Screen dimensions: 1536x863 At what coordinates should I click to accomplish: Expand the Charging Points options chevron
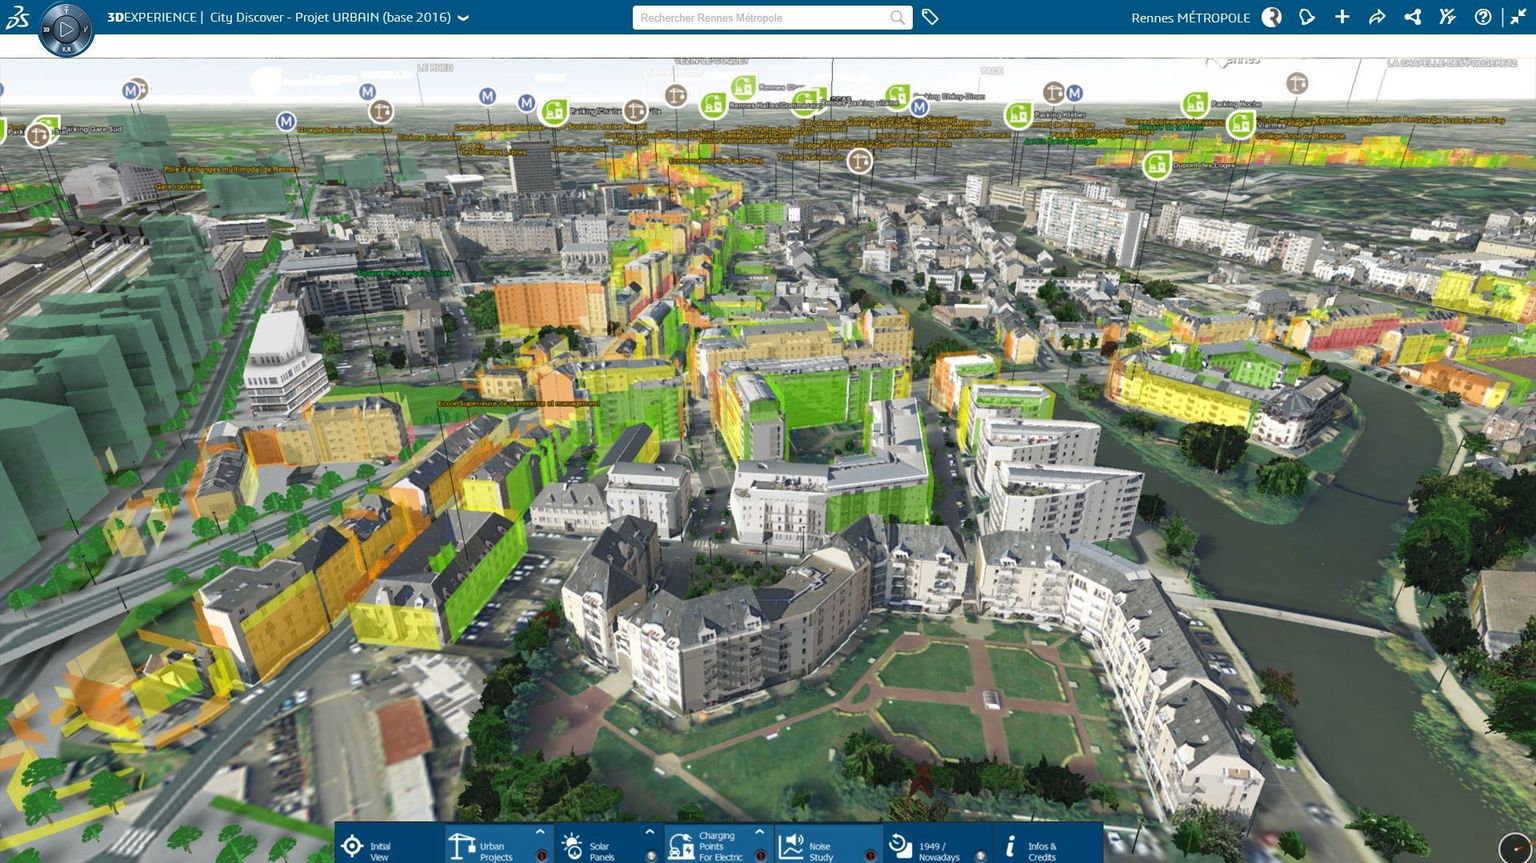coord(759,832)
